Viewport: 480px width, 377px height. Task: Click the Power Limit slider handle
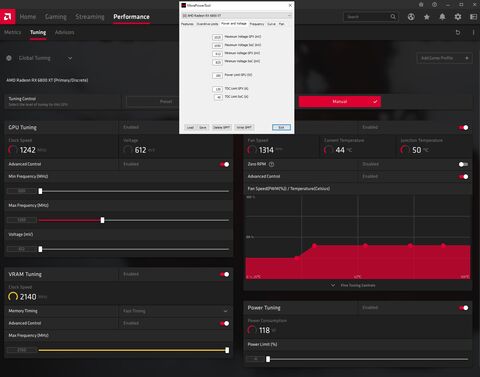pyautogui.click(x=268, y=359)
